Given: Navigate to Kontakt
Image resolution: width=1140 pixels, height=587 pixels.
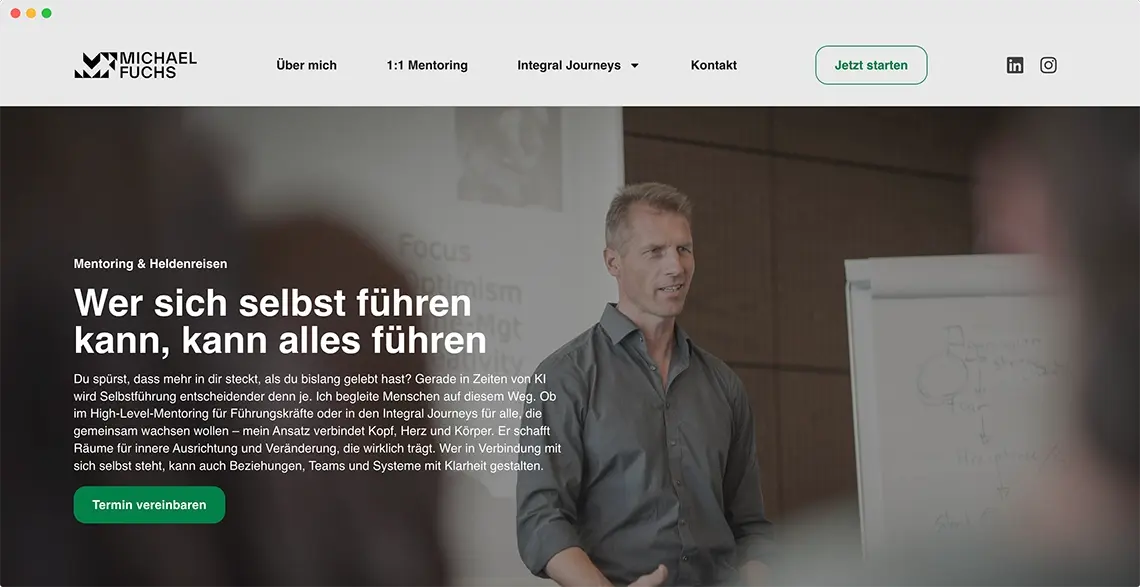Looking at the screenshot, I should coord(714,65).
